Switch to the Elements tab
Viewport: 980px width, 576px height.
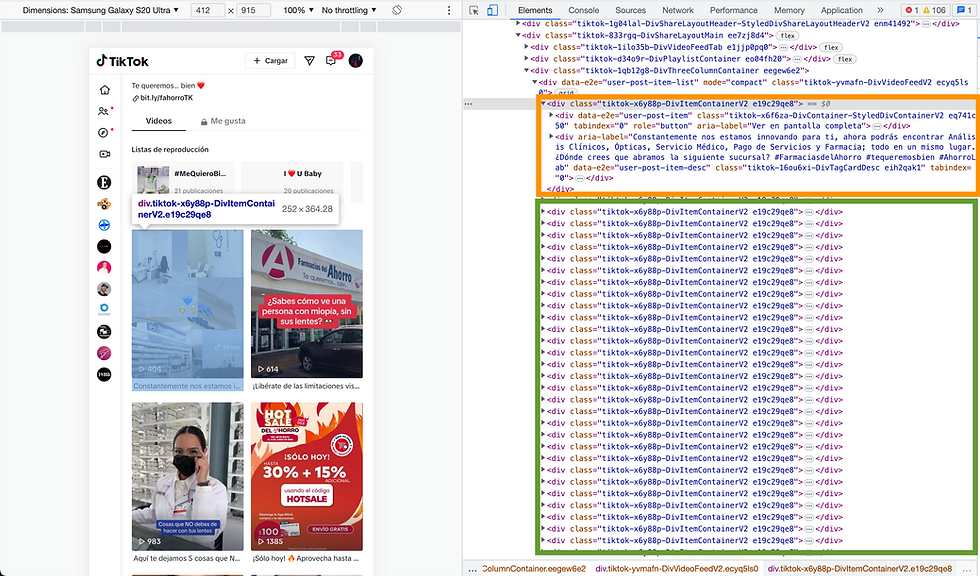coord(535,10)
